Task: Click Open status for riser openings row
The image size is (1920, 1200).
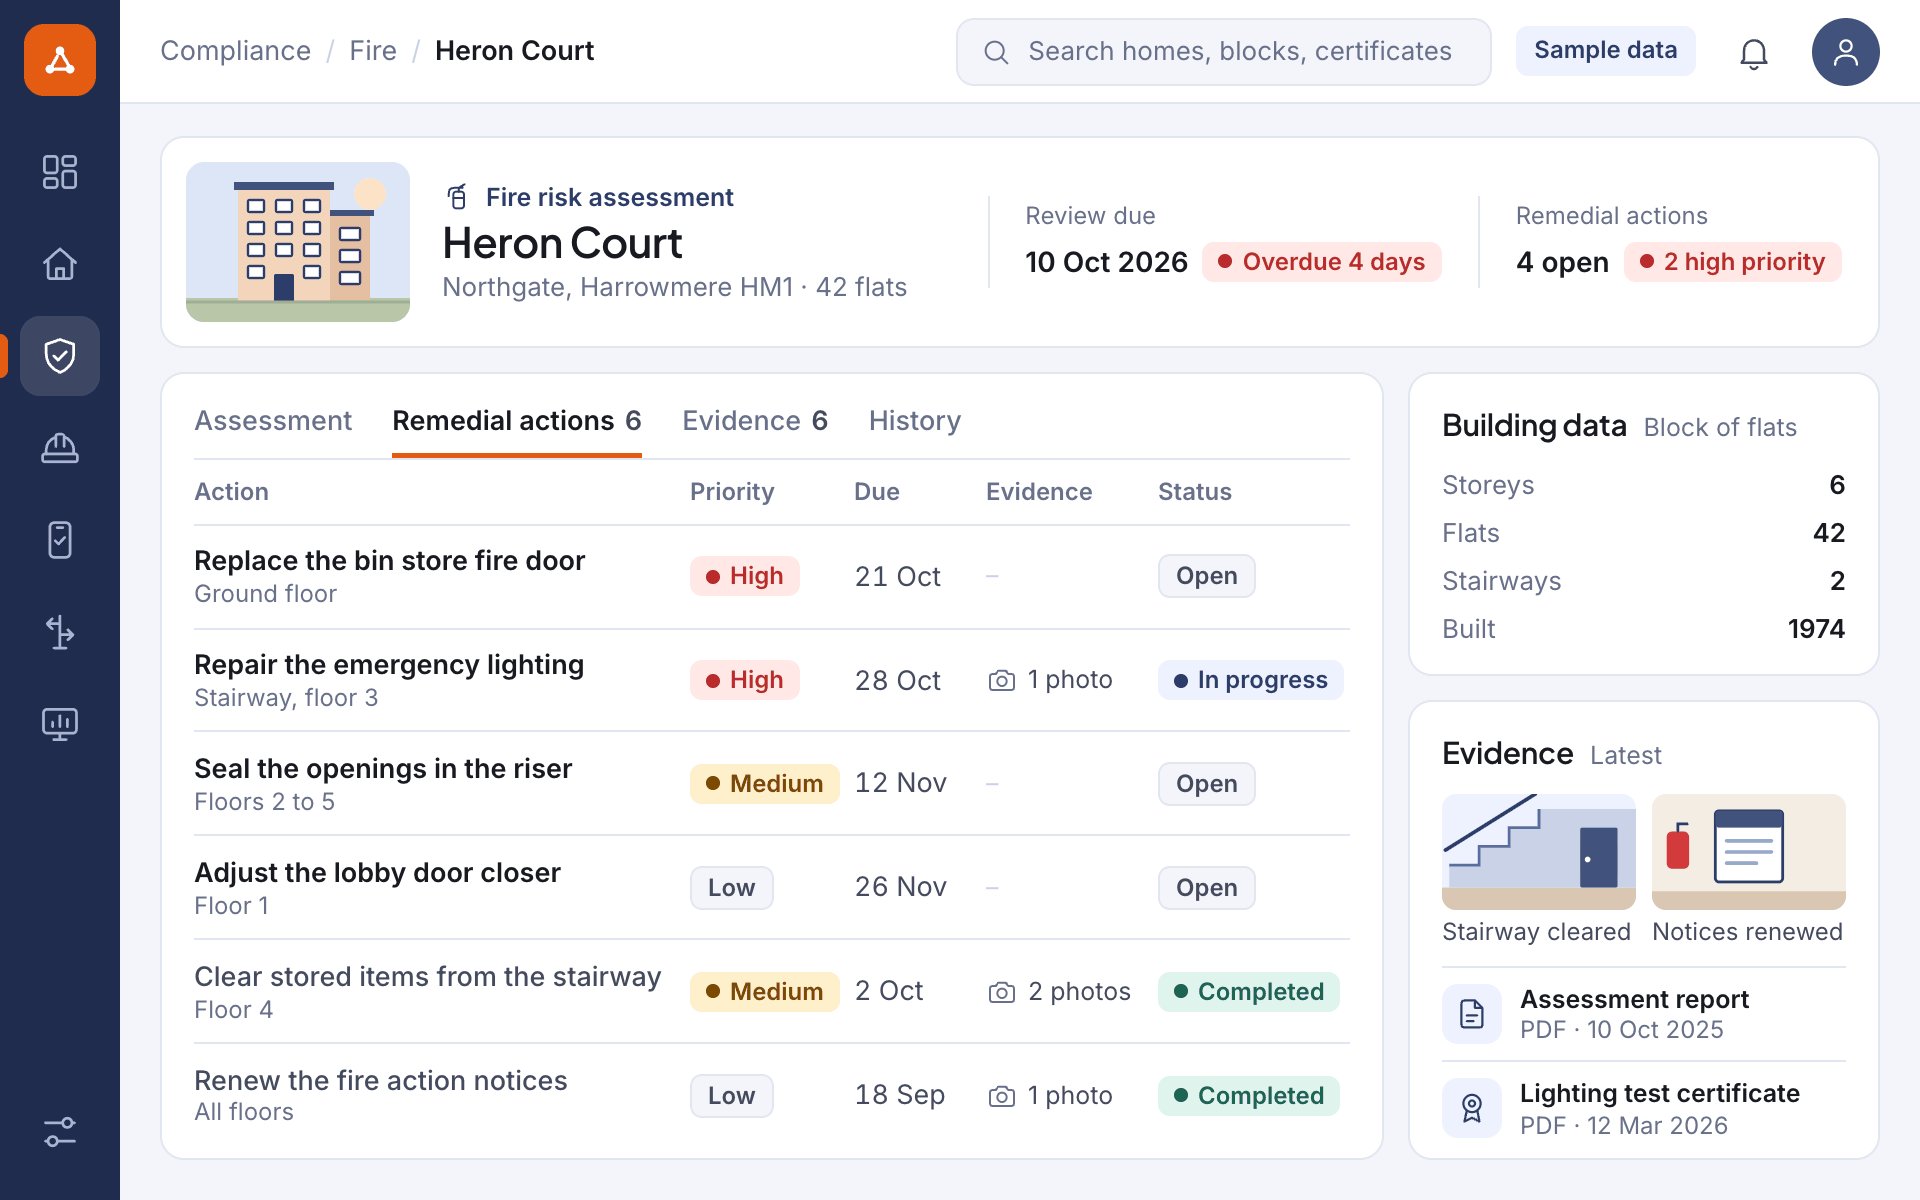Action: coord(1207,784)
